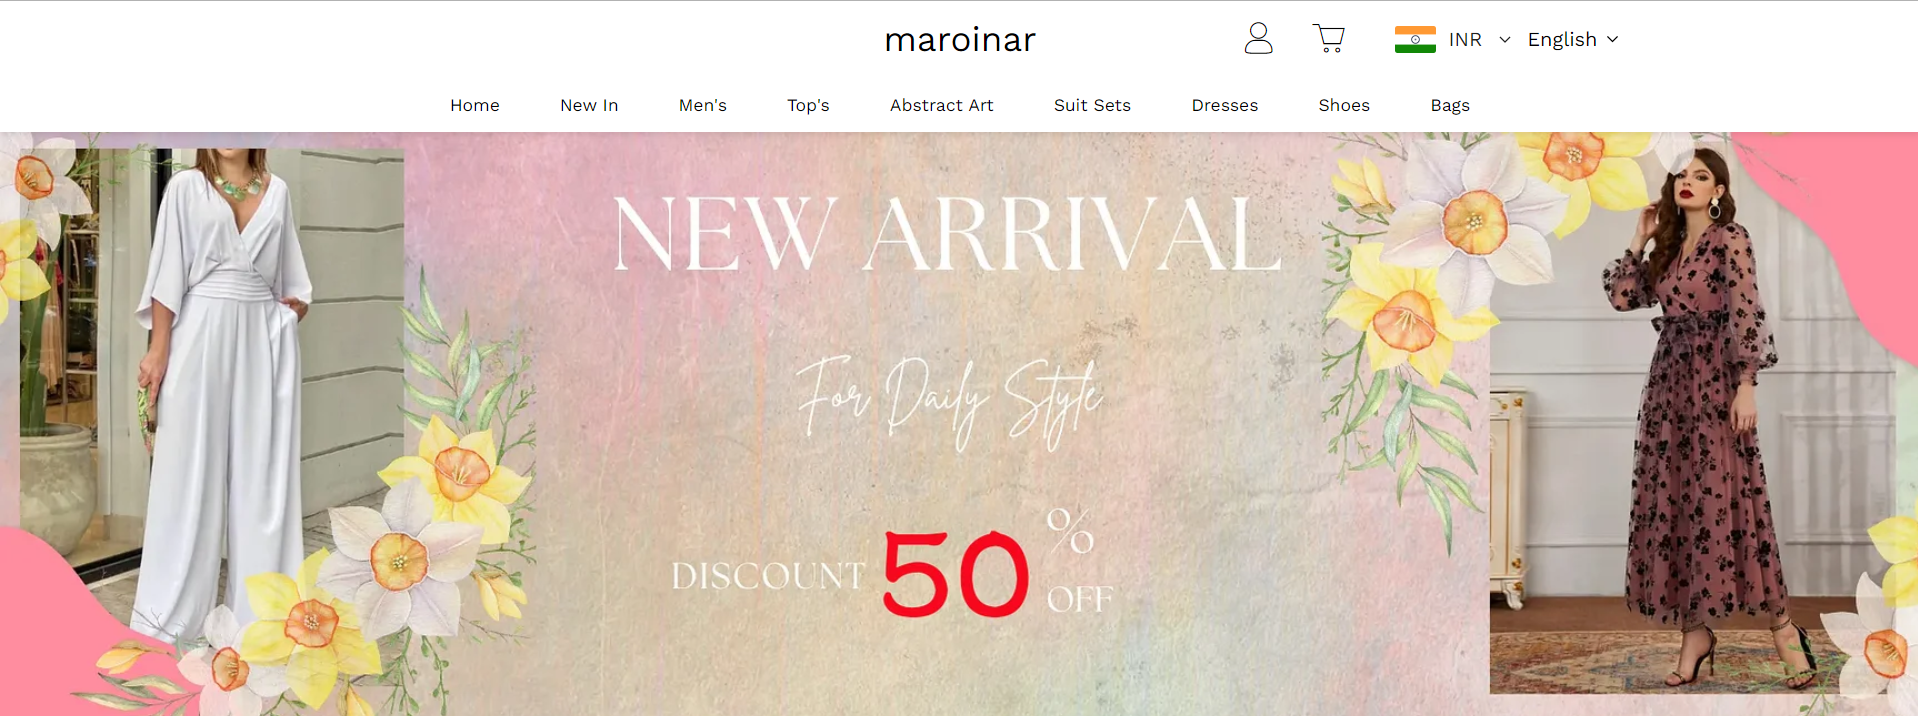
Task: Open the New In menu
Action: pyautogui.click(x=589, y=105)
